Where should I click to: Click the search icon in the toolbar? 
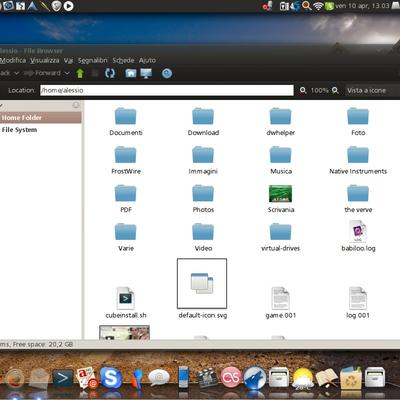click(x=167, y=73)
